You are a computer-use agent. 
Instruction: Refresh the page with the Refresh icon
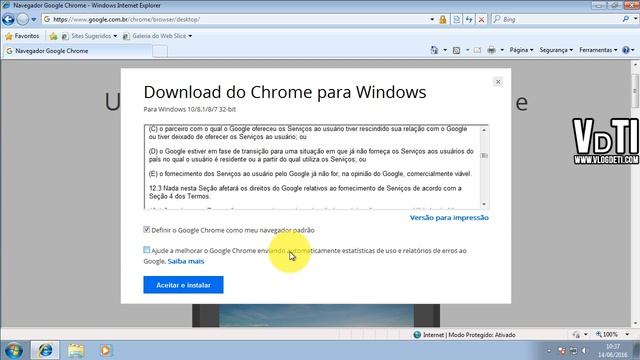tap(469, 19)
